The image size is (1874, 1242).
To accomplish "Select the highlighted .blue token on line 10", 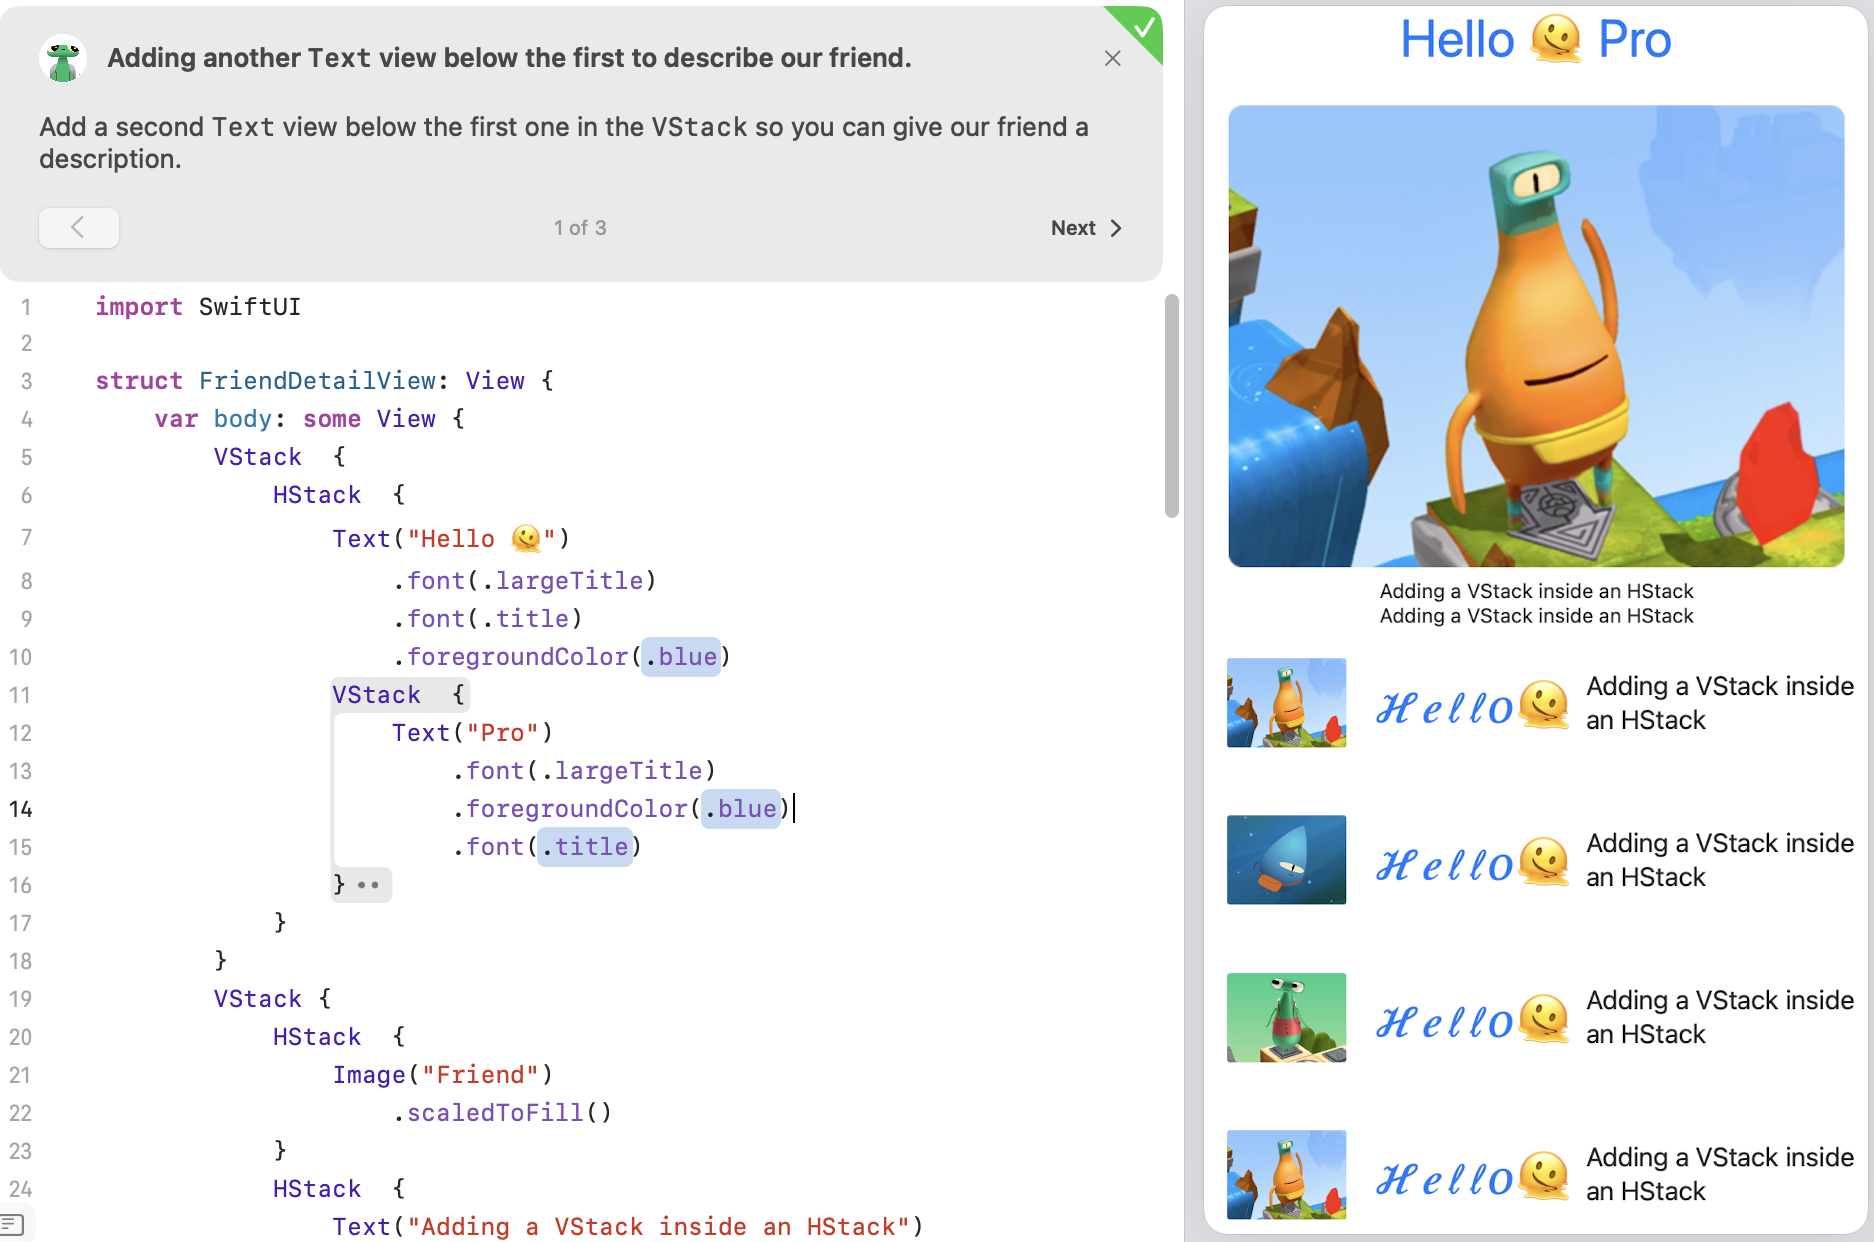I will [x=680, y=656].
